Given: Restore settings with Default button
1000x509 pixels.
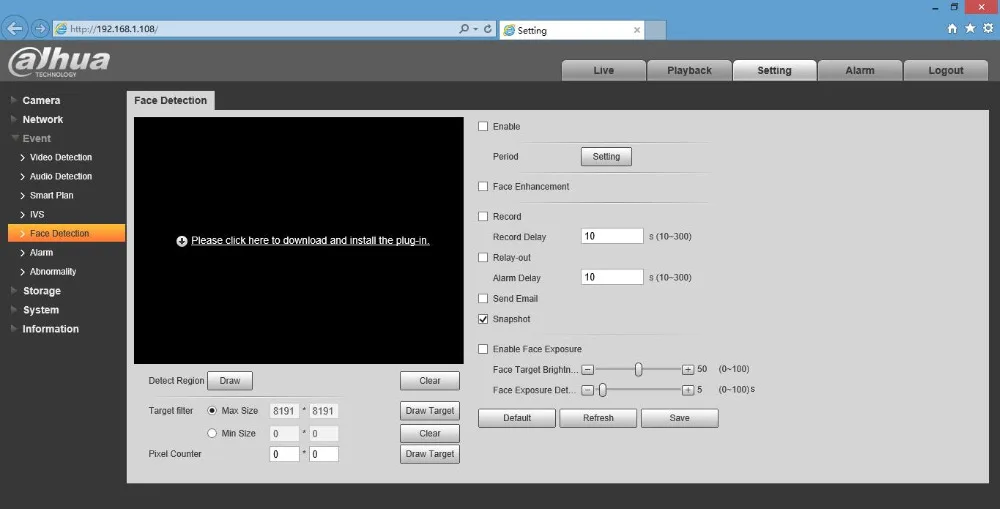Looking at the screenshot, I should pyautogui.click(x=517, y=418).
